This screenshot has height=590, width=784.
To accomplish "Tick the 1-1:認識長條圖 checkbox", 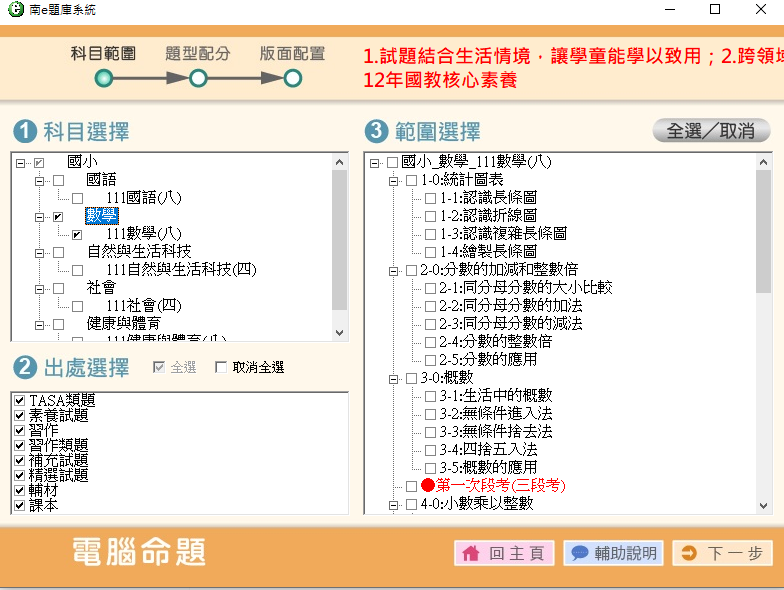I will [430, 198].
